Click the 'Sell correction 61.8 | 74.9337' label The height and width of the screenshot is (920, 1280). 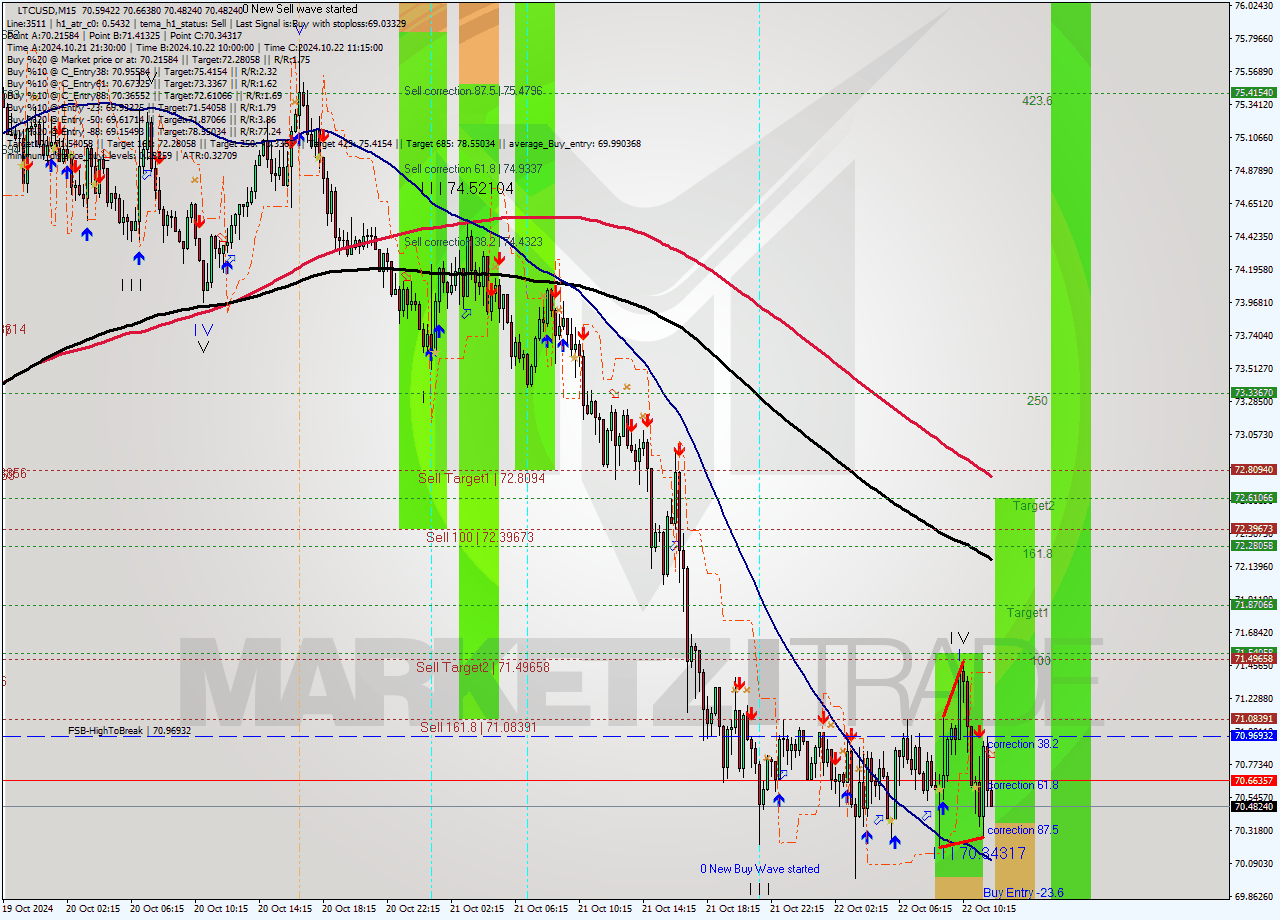[x=473, y=169]
